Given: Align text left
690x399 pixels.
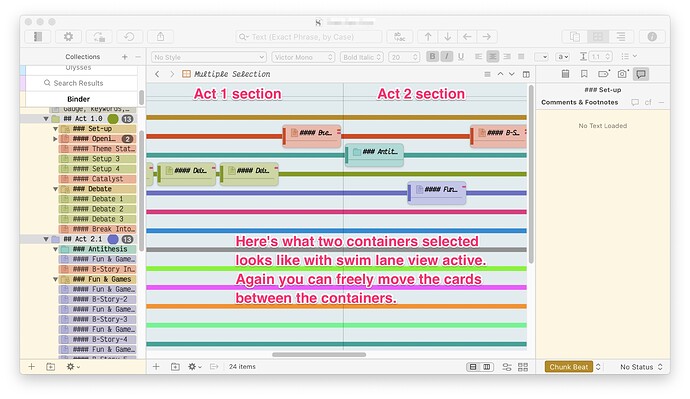Looking at the screenshot, I should tap(479, 56).
